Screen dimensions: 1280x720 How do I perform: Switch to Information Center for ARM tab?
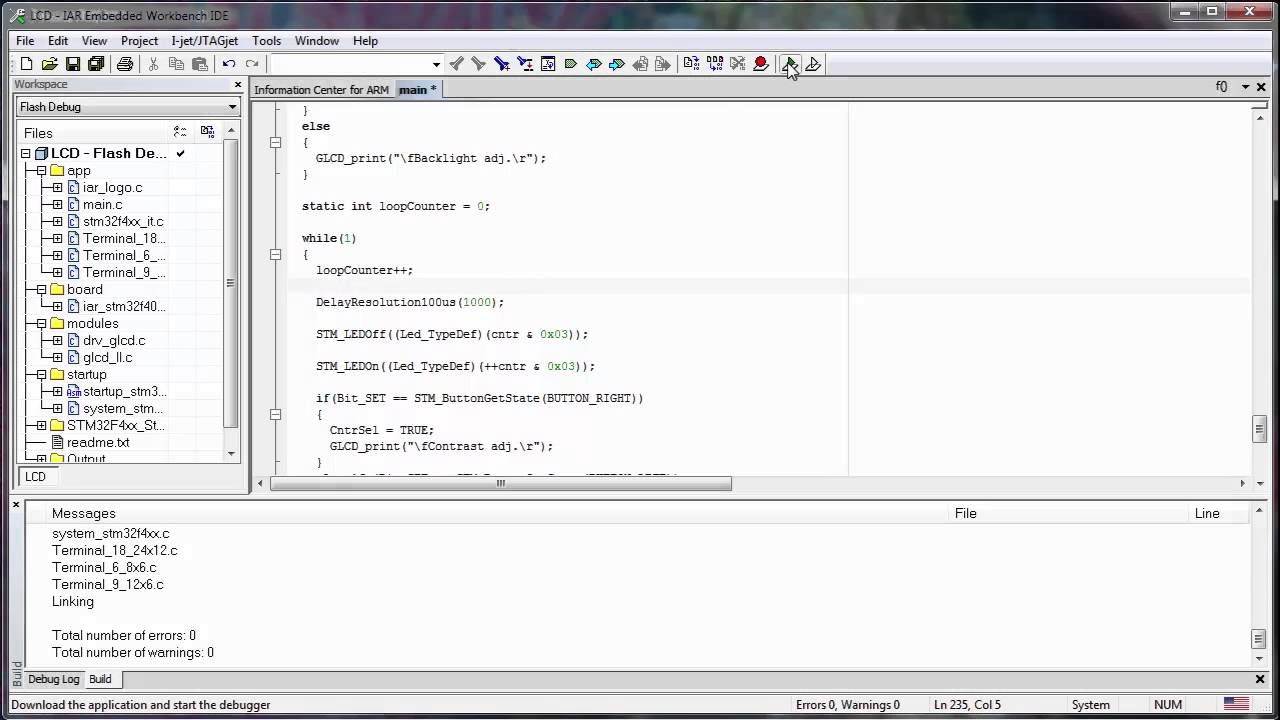pyautogui.click(x=321, y=90)
